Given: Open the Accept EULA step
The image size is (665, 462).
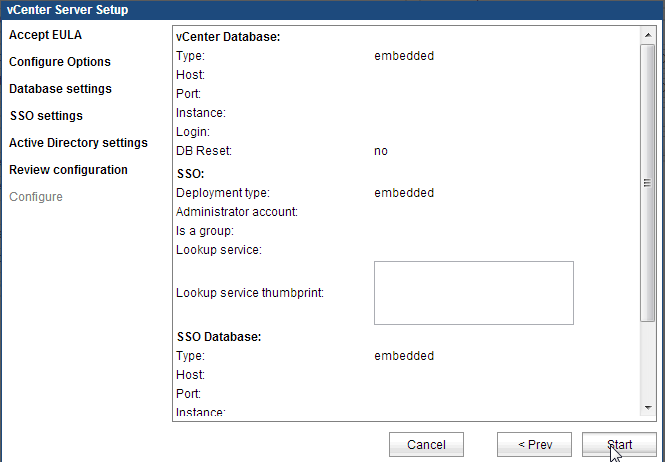Looking at the screenshot, I should (x=45, y=35).
